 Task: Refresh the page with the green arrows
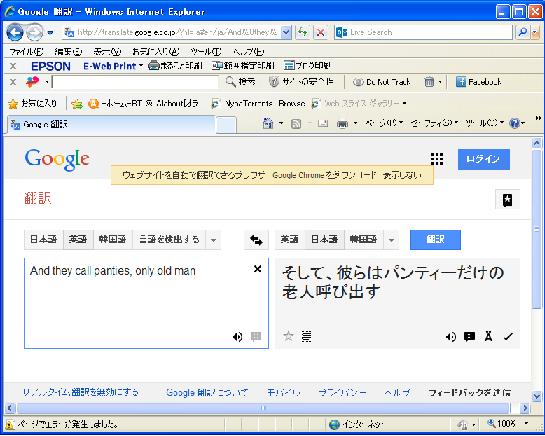303,32
